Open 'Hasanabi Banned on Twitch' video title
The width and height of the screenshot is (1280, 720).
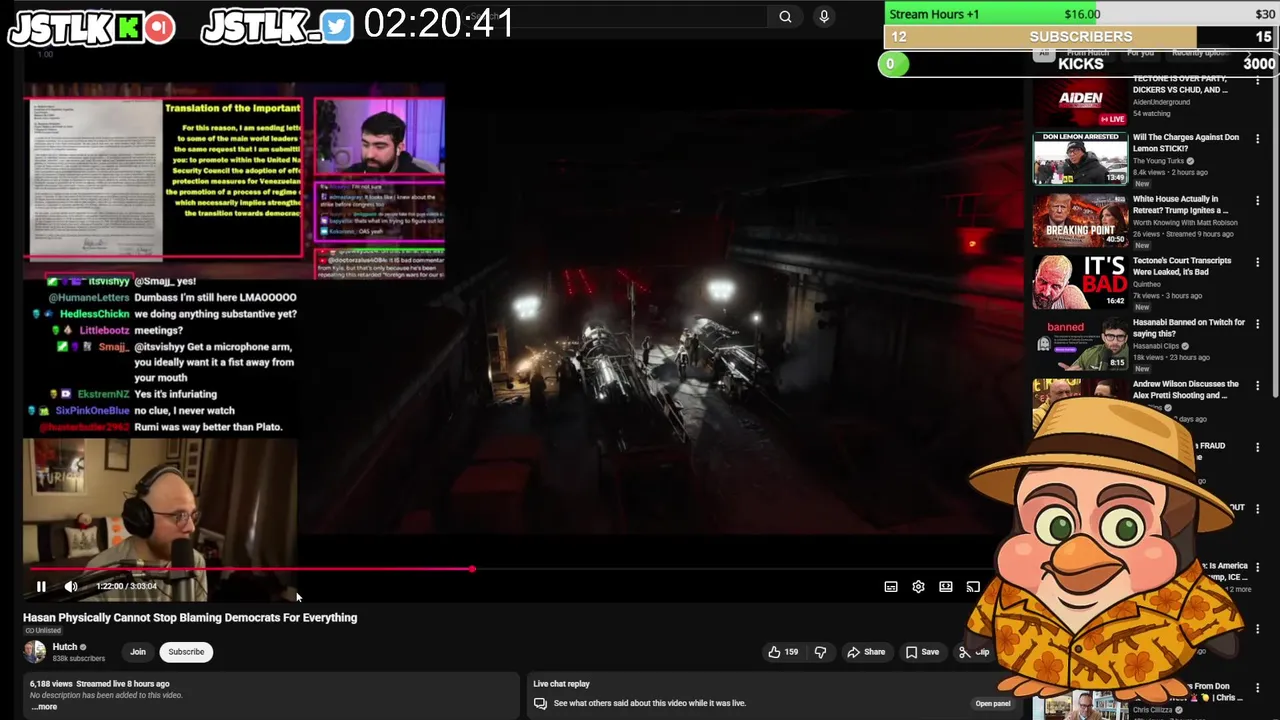coord(1189,328)
